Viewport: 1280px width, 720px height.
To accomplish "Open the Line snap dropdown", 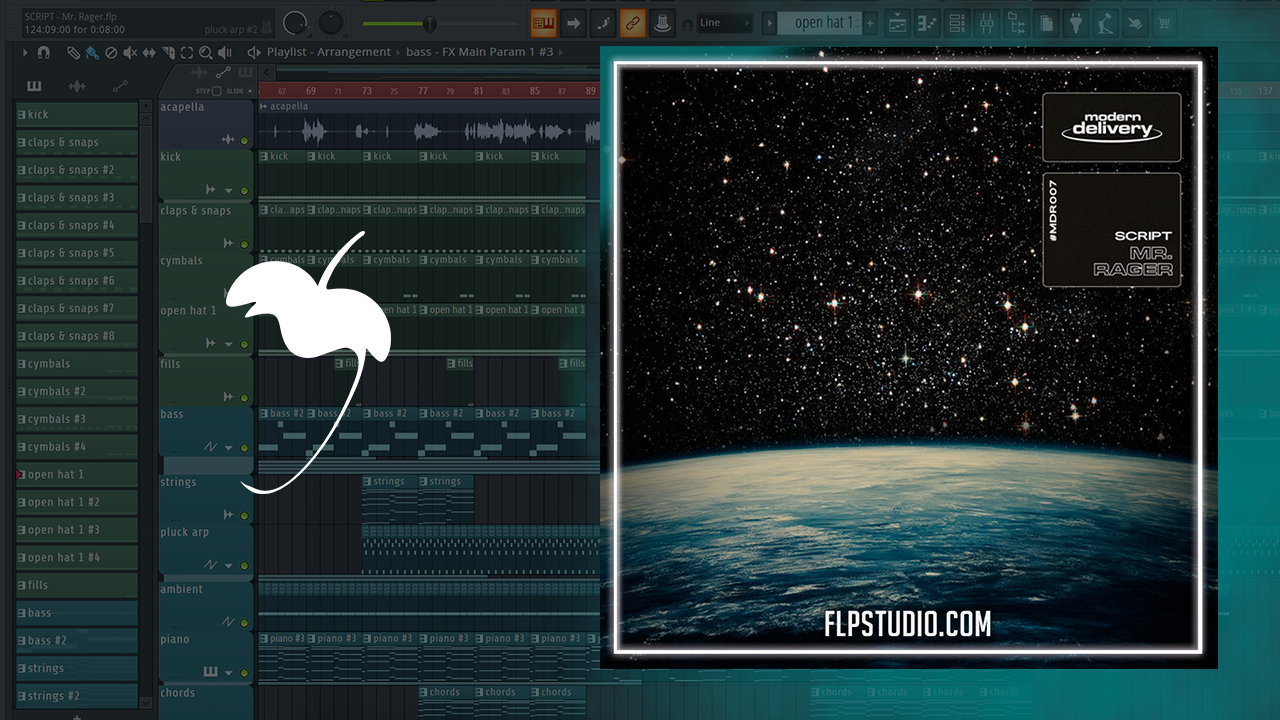I will (724, 22).
